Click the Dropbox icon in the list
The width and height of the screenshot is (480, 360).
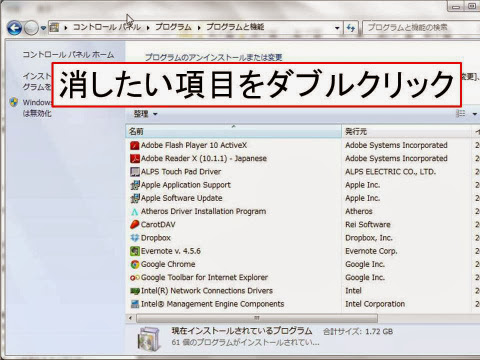135,238
